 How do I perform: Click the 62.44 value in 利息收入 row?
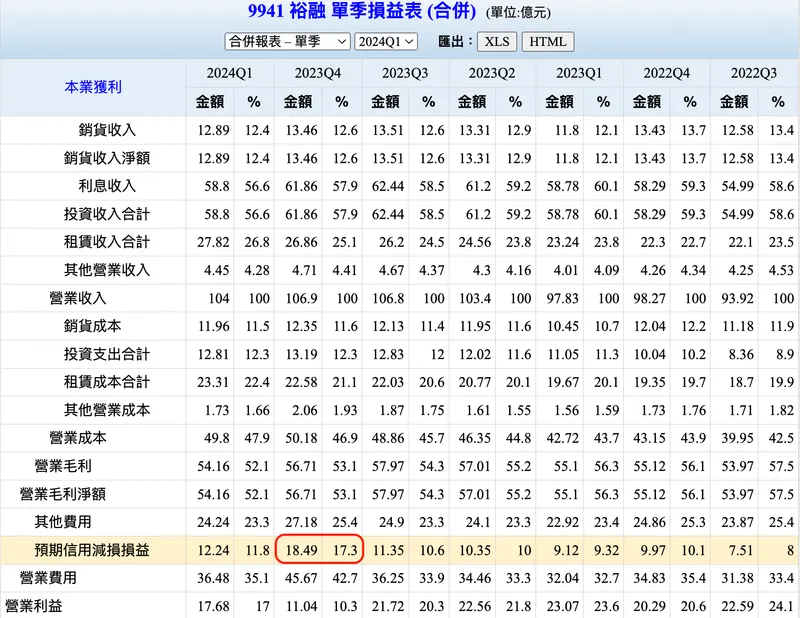(388, 187)
